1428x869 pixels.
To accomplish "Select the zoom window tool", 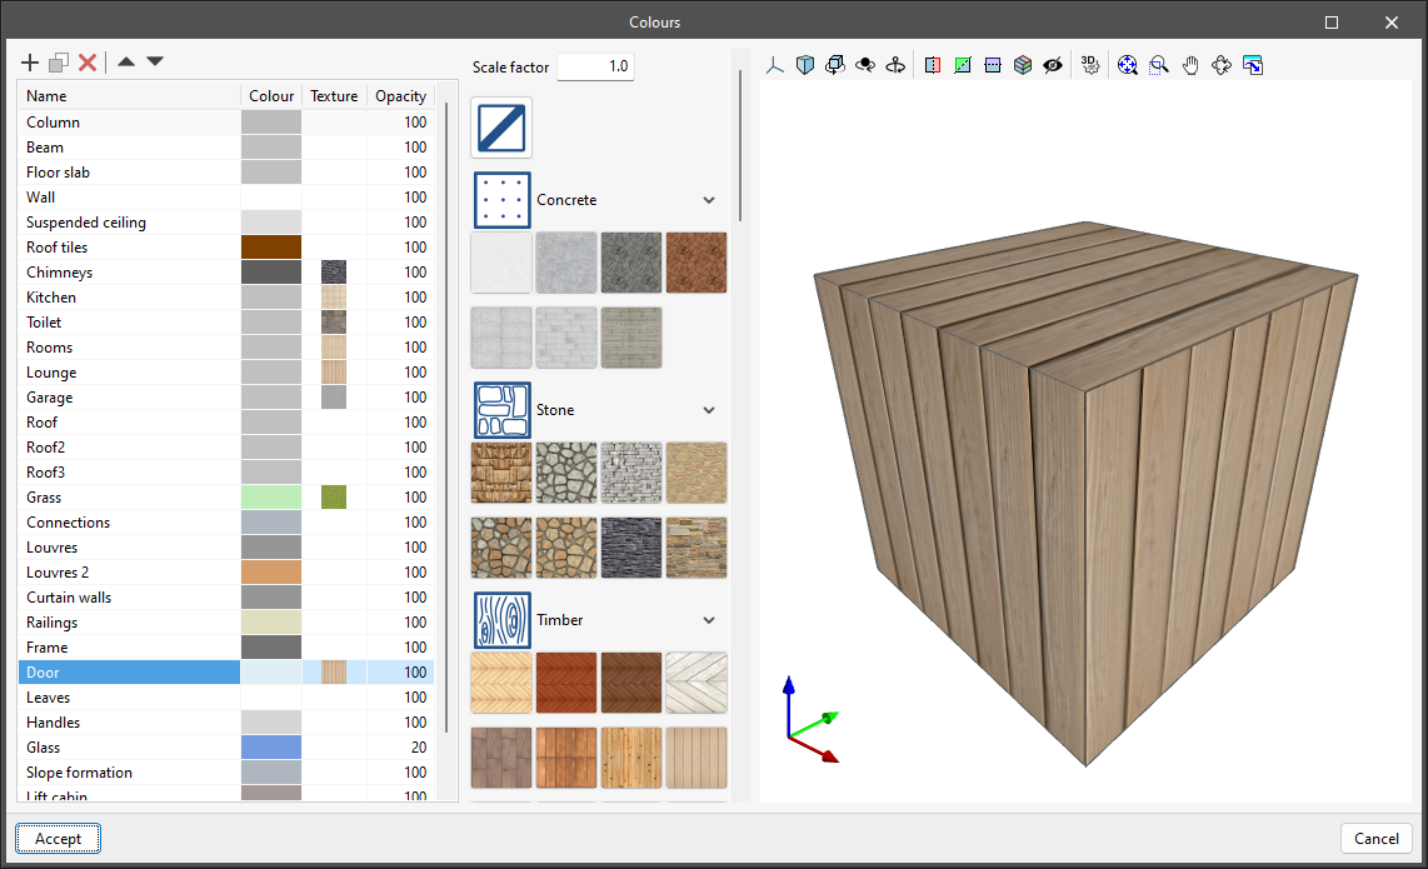I will (x=1159, y=64).
